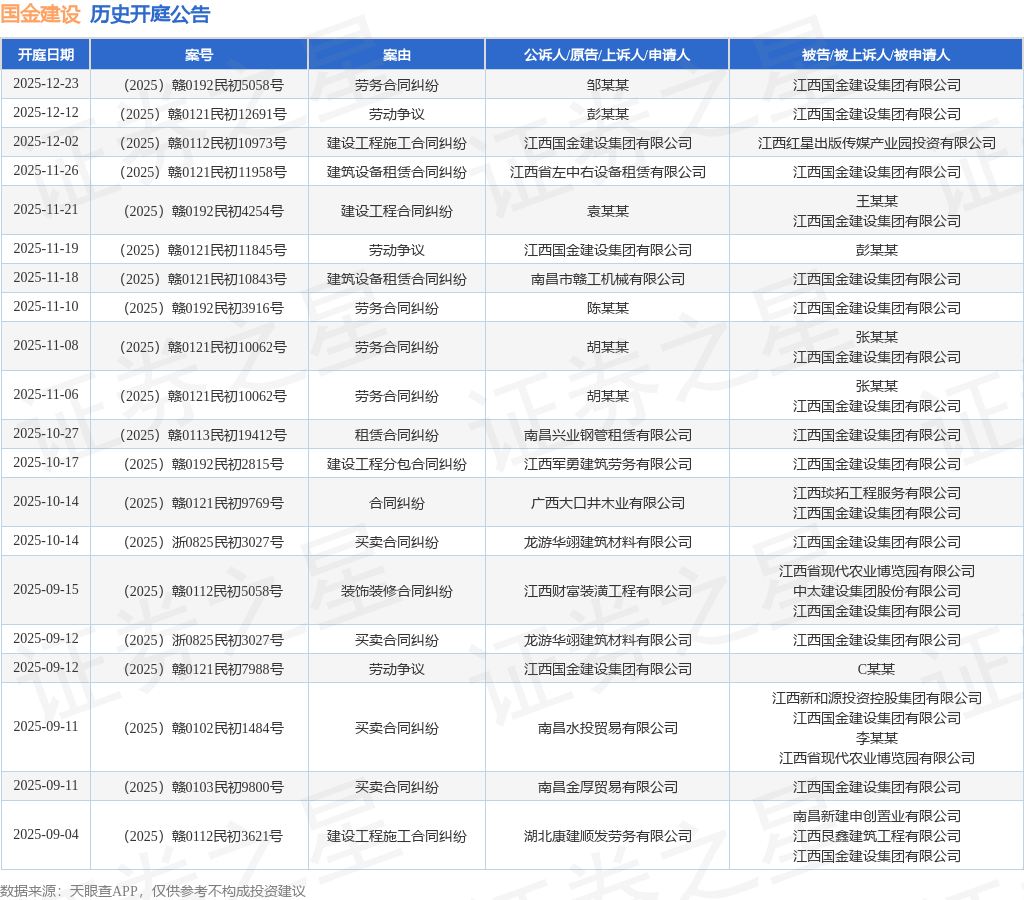Viewport: 1024px width, 900px height.
Task: Select plaintiff 南昌市赣工机械有限公司
Action: 608,279
